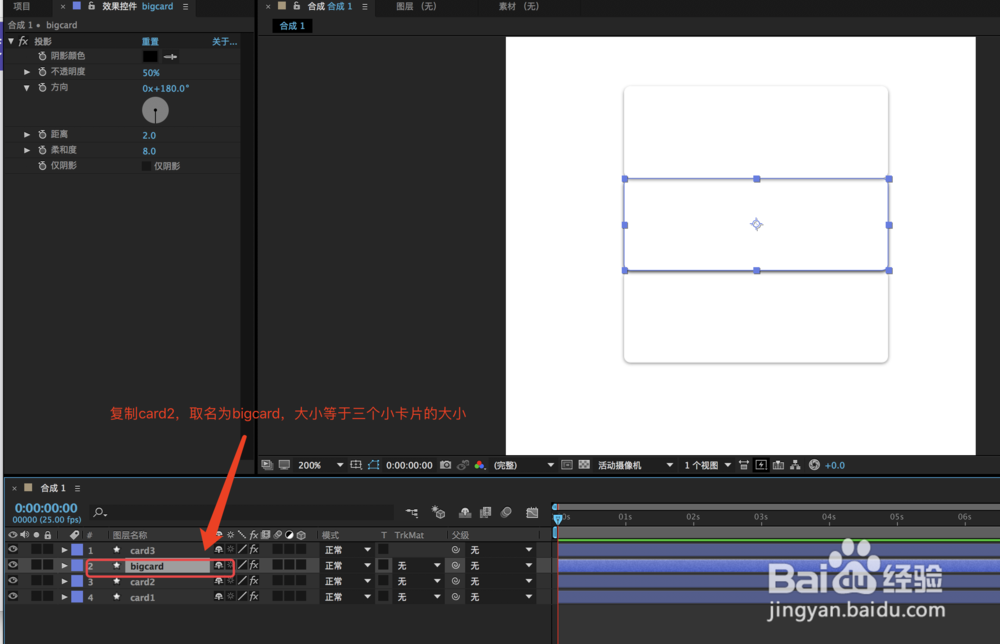The height and width of the screenshot is (644, 1000).
Task: Click the timeline layer search field
Action: pyautogui.click(x=242, y=512)
